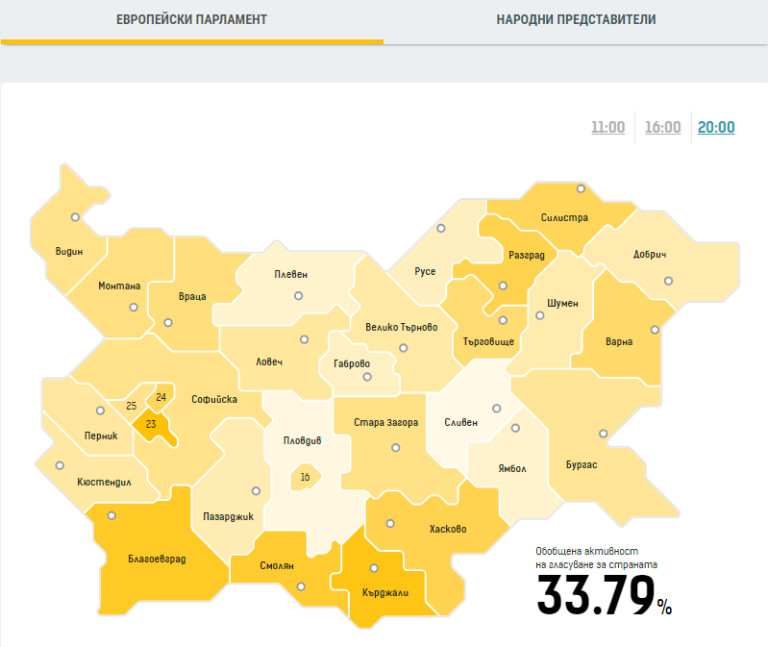
Task: Select the Софийска region label
Action: coord(213,399)
